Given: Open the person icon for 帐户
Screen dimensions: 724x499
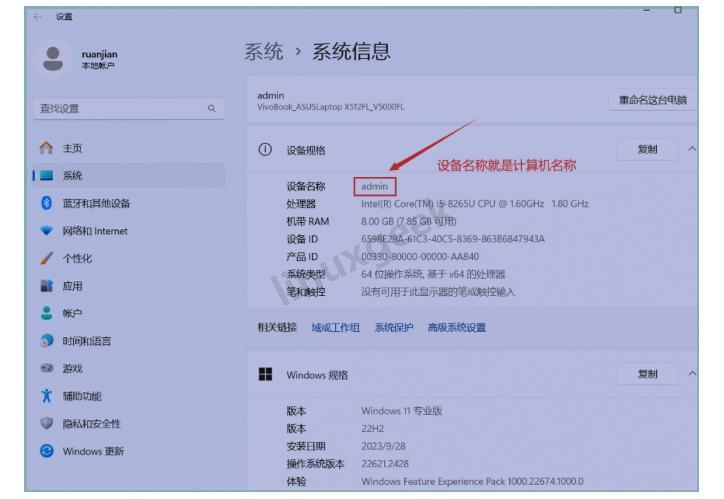Looking at the screenshot, I should pos(46,313).
